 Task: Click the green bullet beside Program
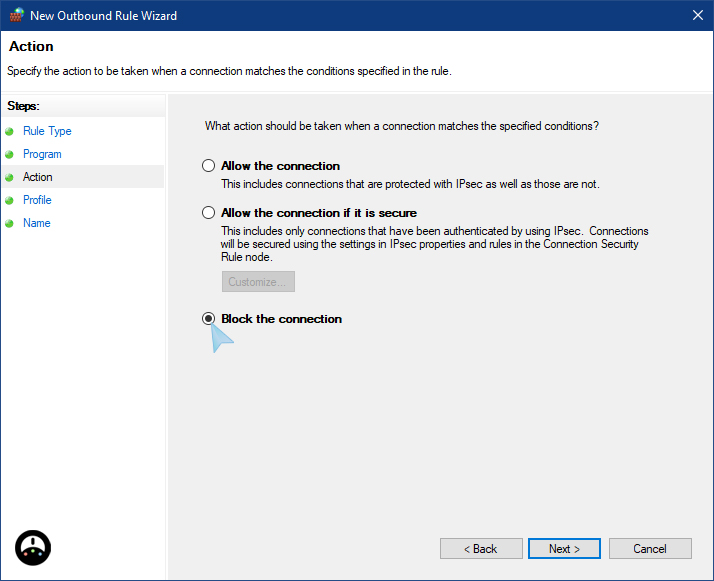[10, 154]
